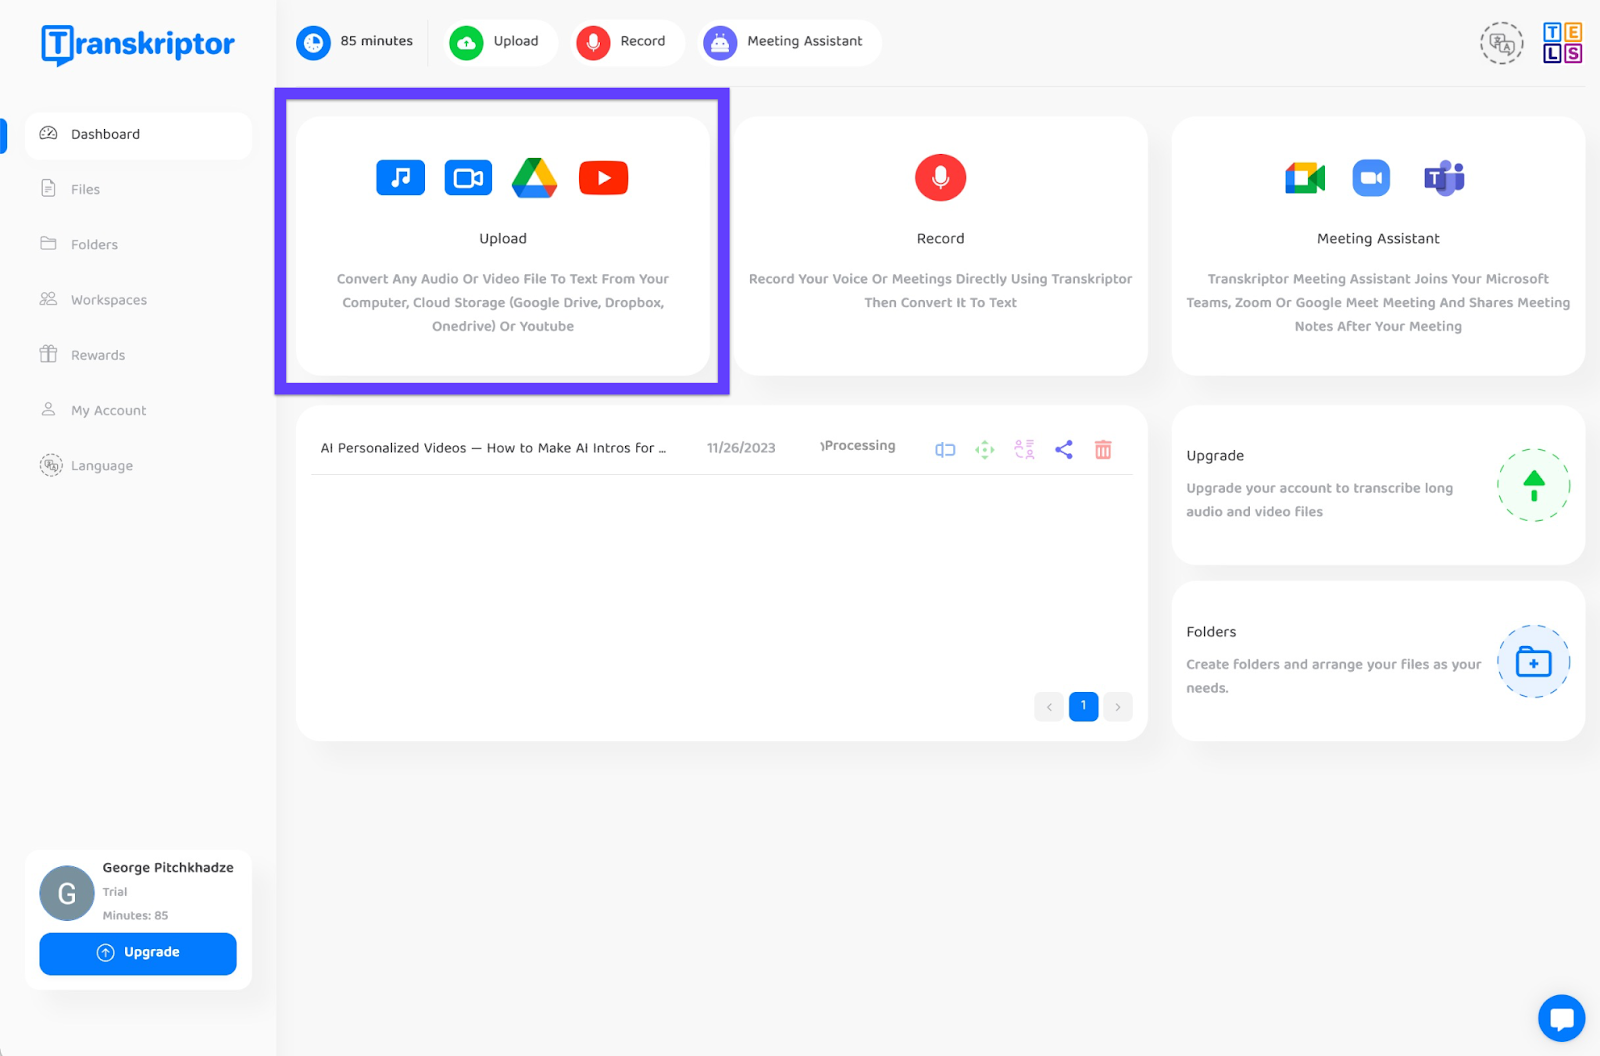
Task: Click the Upload card title text
Action: pos(503,239)
